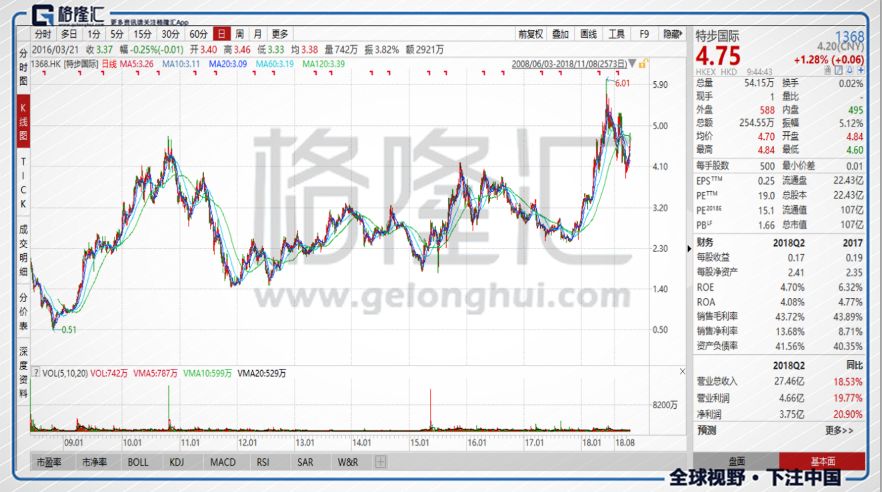Screen dimensions: 882x492
Task: Select the 月 monthly chart tab
Action: [x=258, y=34]
